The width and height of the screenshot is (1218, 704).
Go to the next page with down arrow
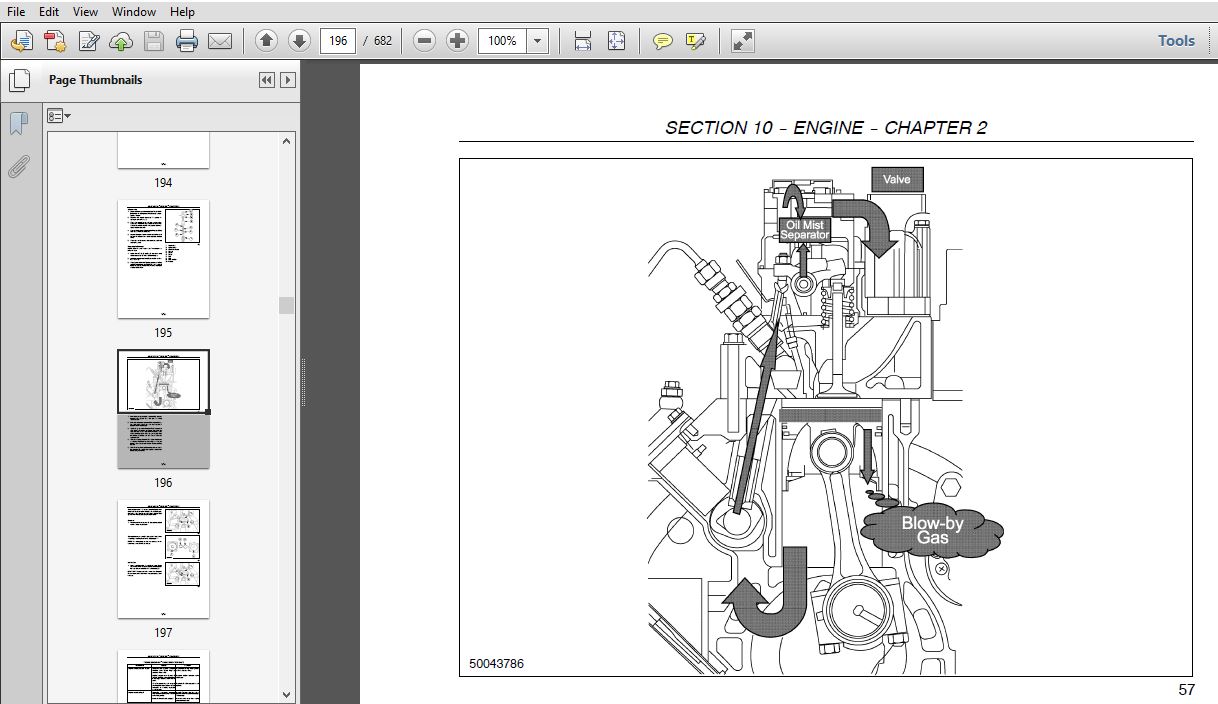click(299, 41)
